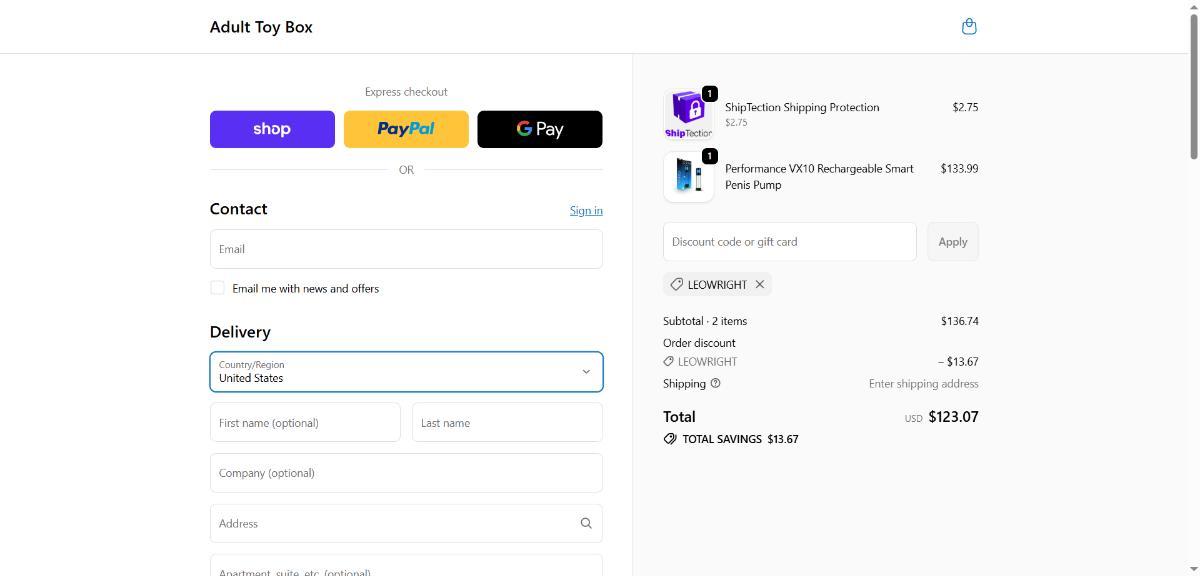Screen dimensions: 1200x576
Task: Click the Performance VX10 pump thumbnail
Action: [x=688, y=176]
